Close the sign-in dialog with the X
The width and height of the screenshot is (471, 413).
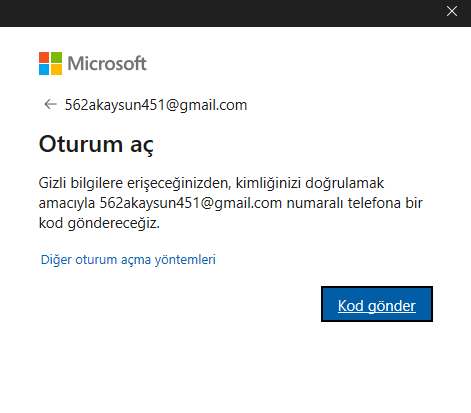tap(452, 11)
